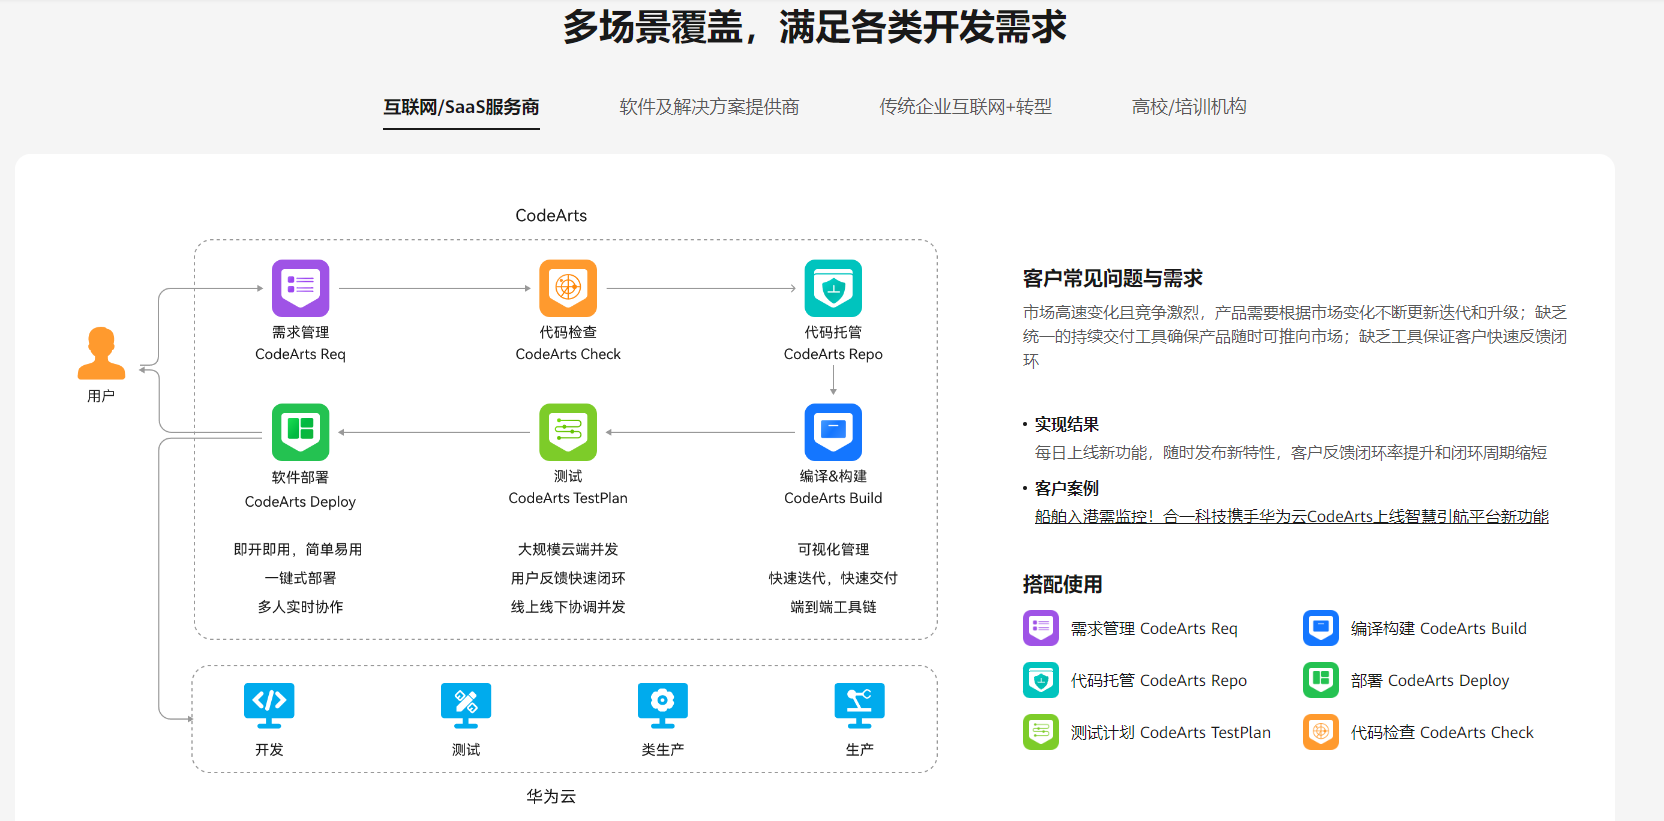Open the 需求管理 CodeArts Req link
1664x821 pixels.
[x=1154, y=628]
